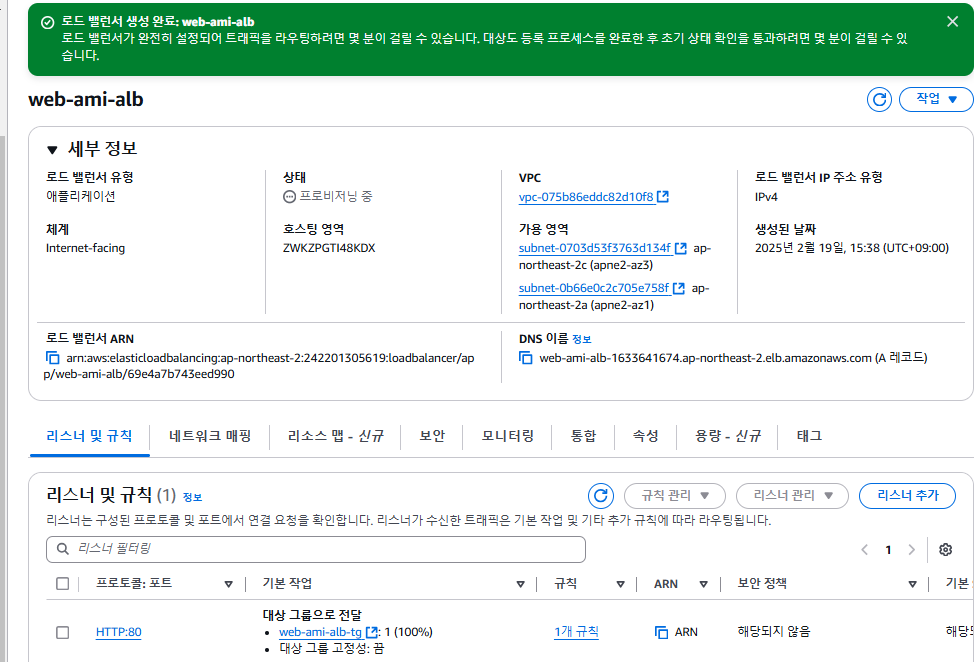Click the web-ami-alb page title

coord(86,99)
